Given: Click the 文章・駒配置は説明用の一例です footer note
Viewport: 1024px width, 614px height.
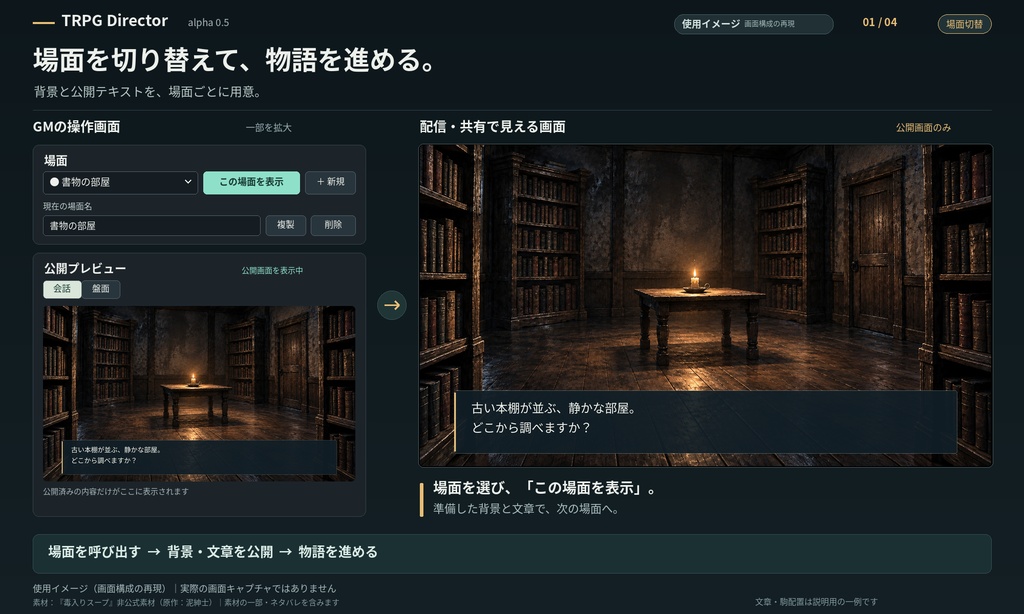Looking at the screenshot, I should click(x=816, y=602).
